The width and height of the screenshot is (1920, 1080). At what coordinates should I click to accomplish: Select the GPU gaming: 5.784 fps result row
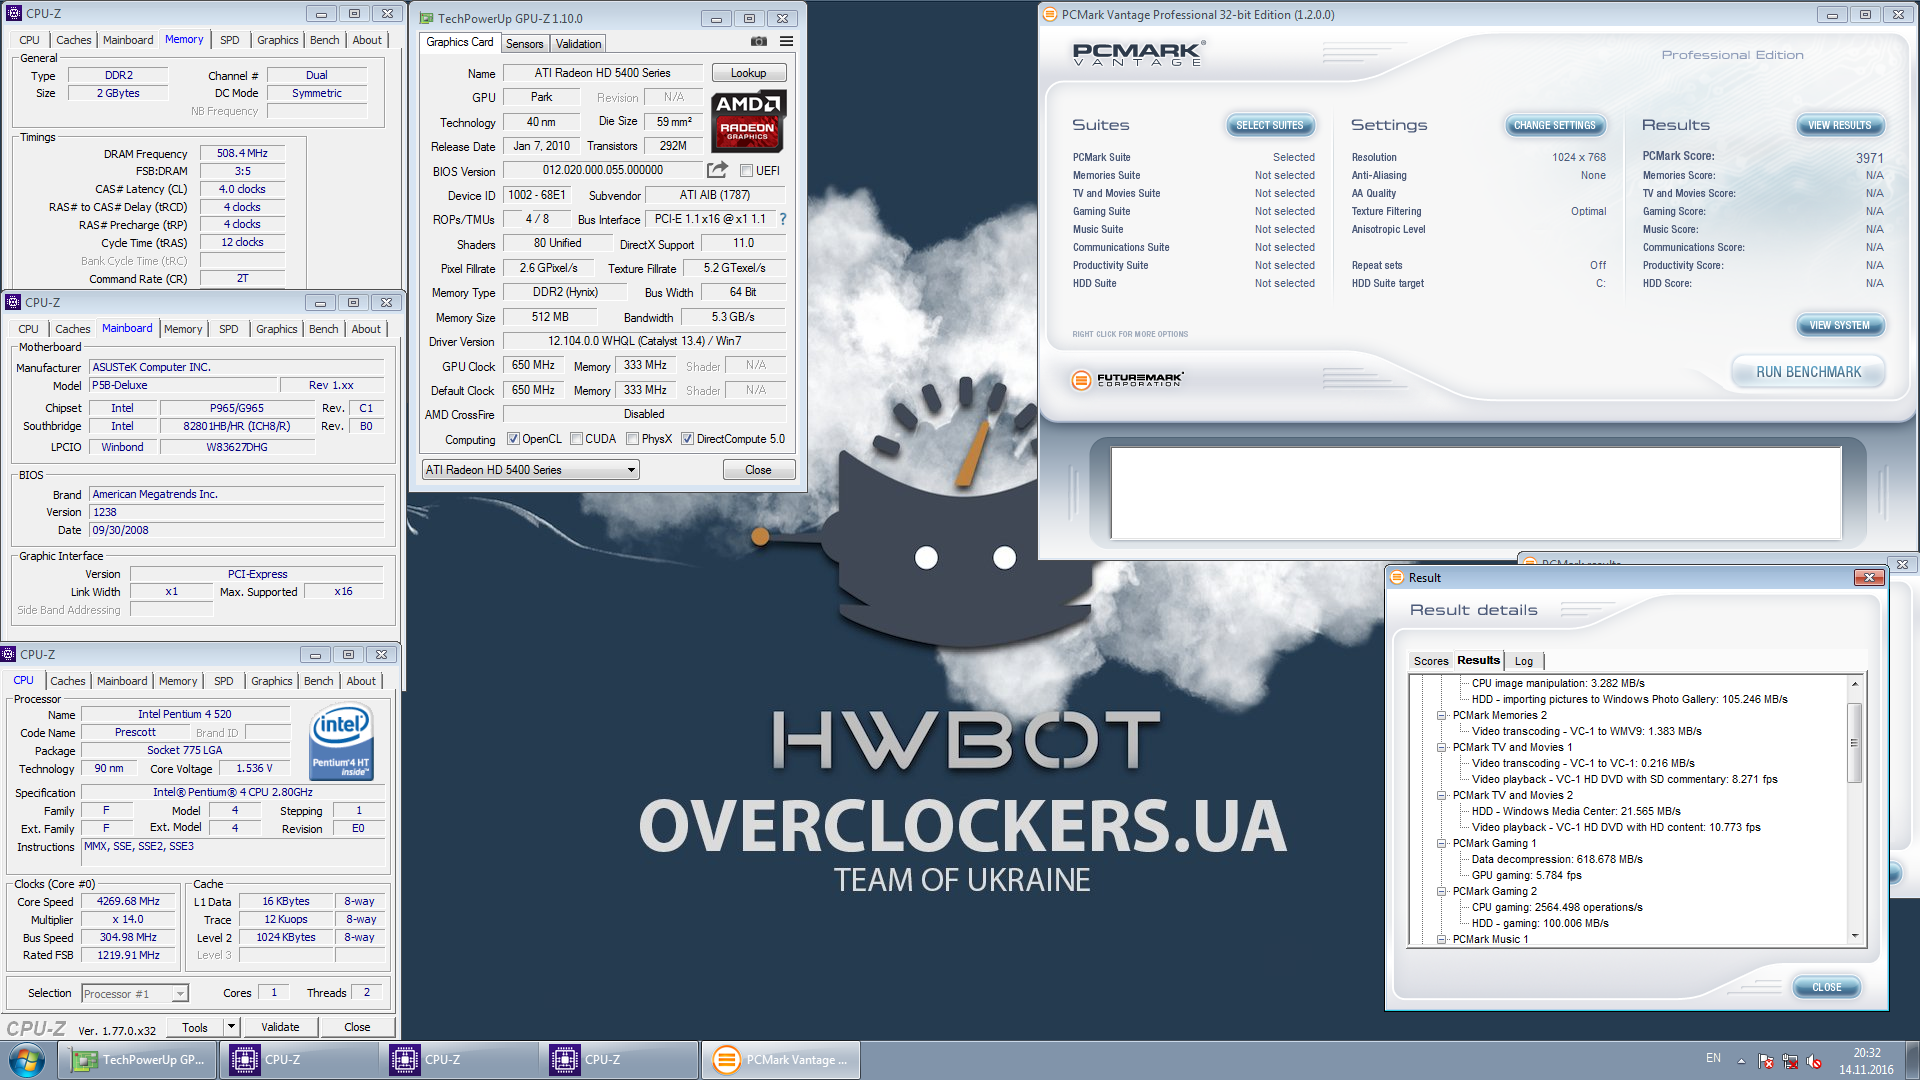[x=1526, y=875]
